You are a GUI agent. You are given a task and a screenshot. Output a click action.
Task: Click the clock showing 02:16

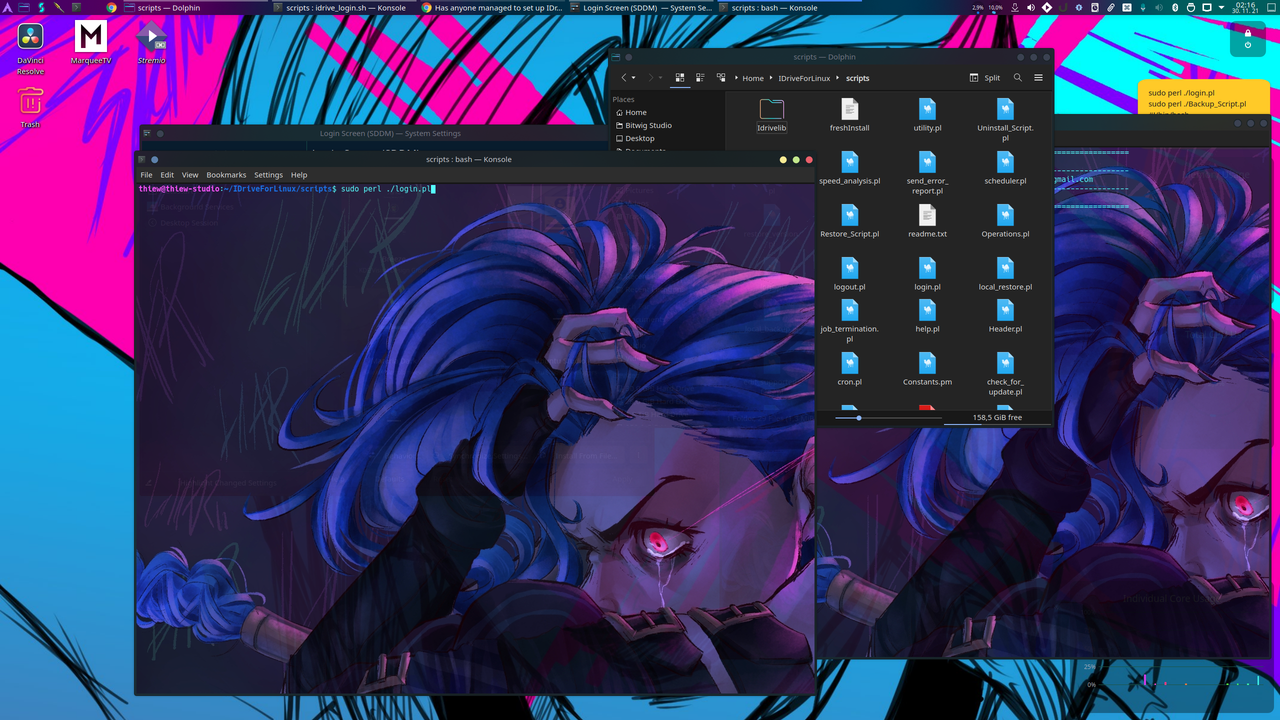pyautogui.click(x=1245, y=7)
